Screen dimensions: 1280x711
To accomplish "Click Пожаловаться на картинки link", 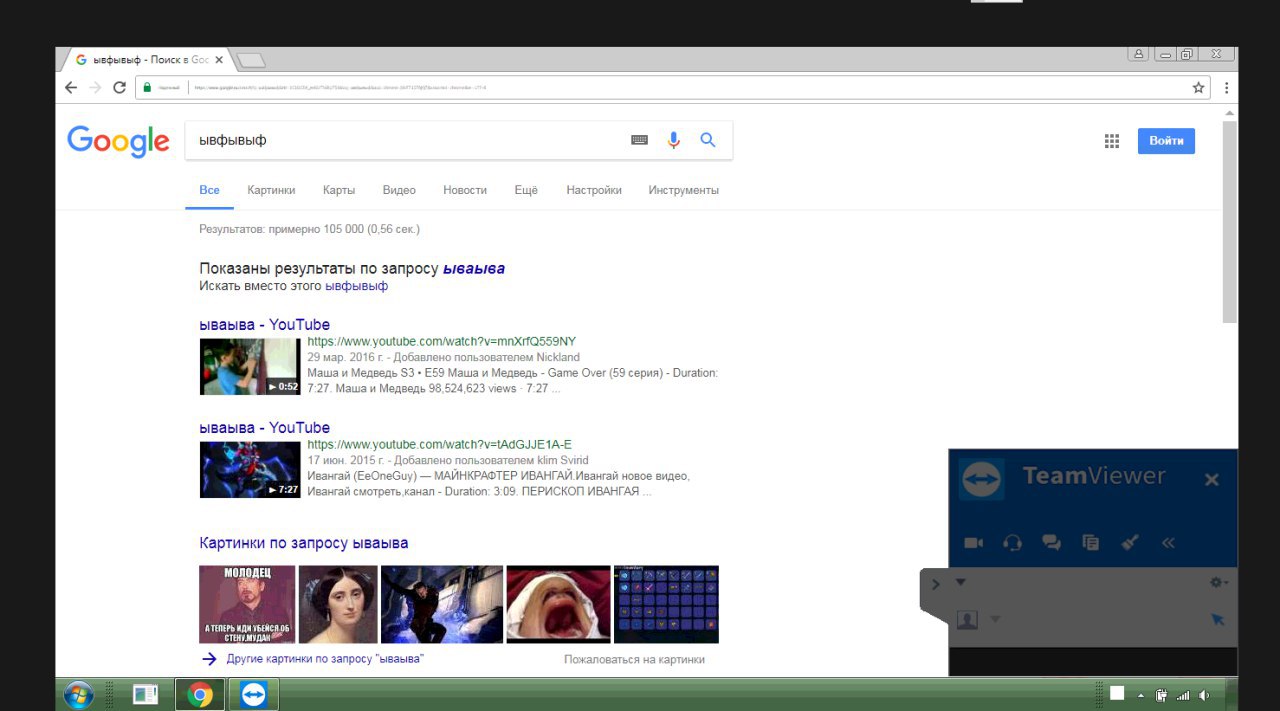I will pyautogui.click(x=634, y=660).
